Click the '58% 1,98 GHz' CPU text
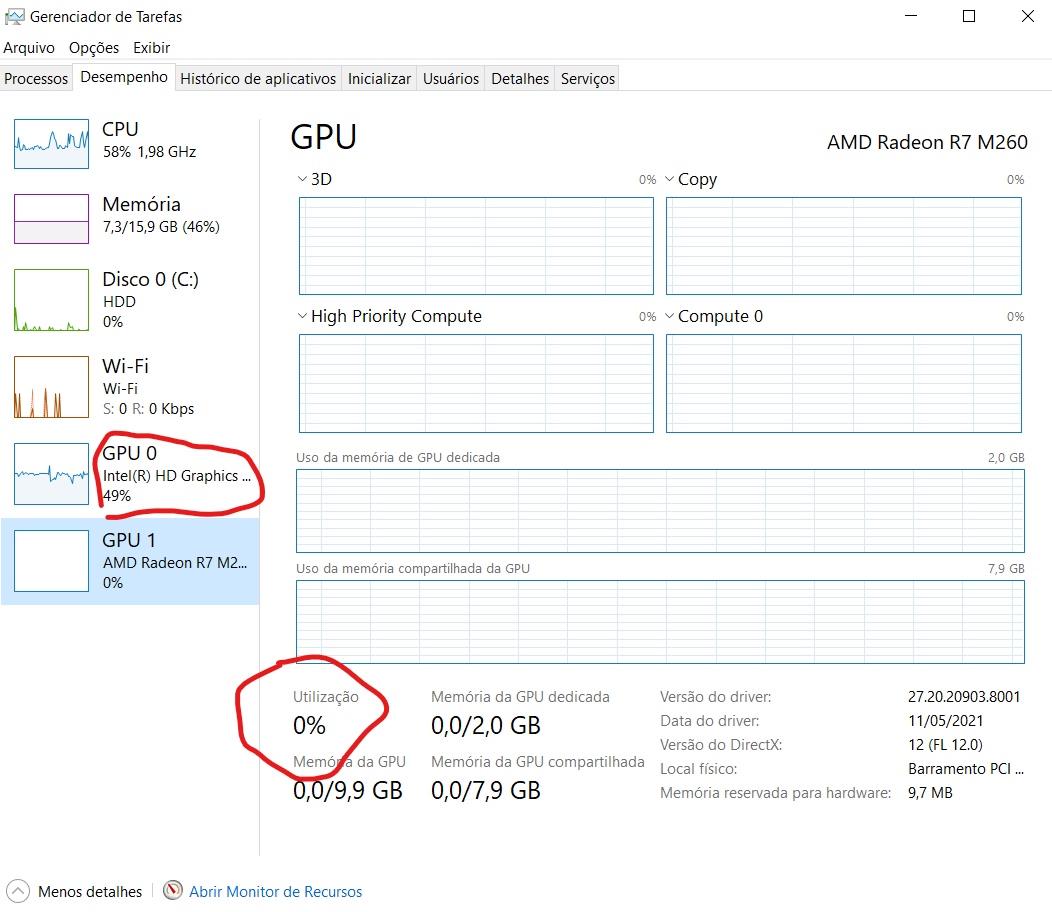 150,152
